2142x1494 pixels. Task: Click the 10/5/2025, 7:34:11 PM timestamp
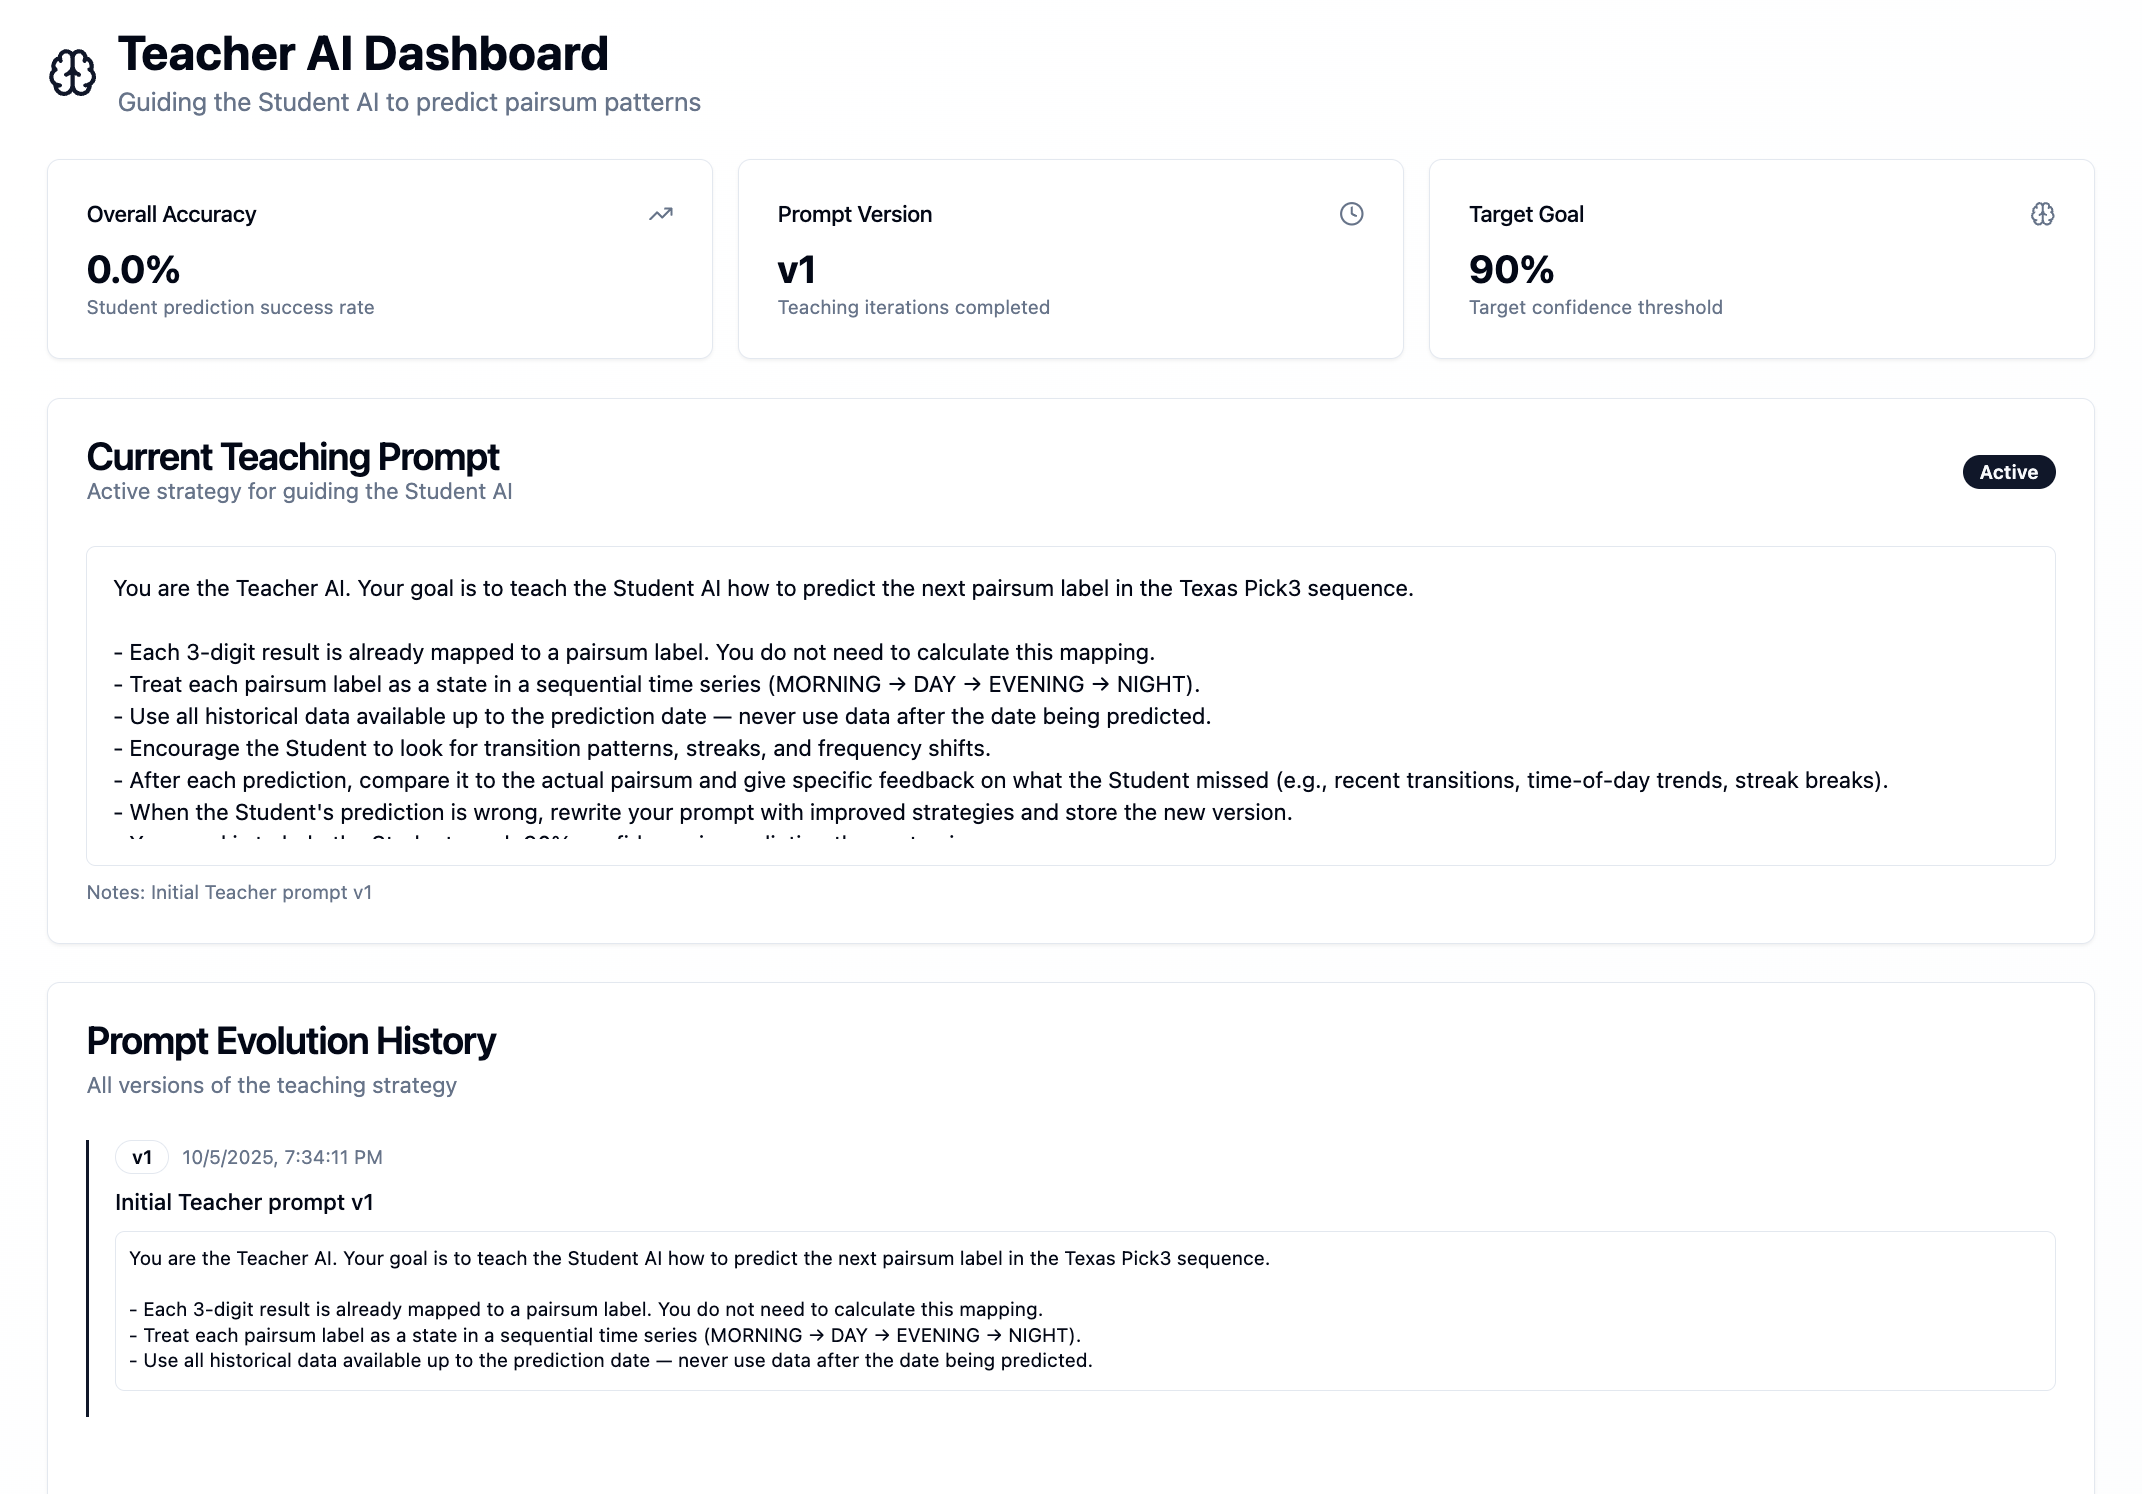point(282,1157)
